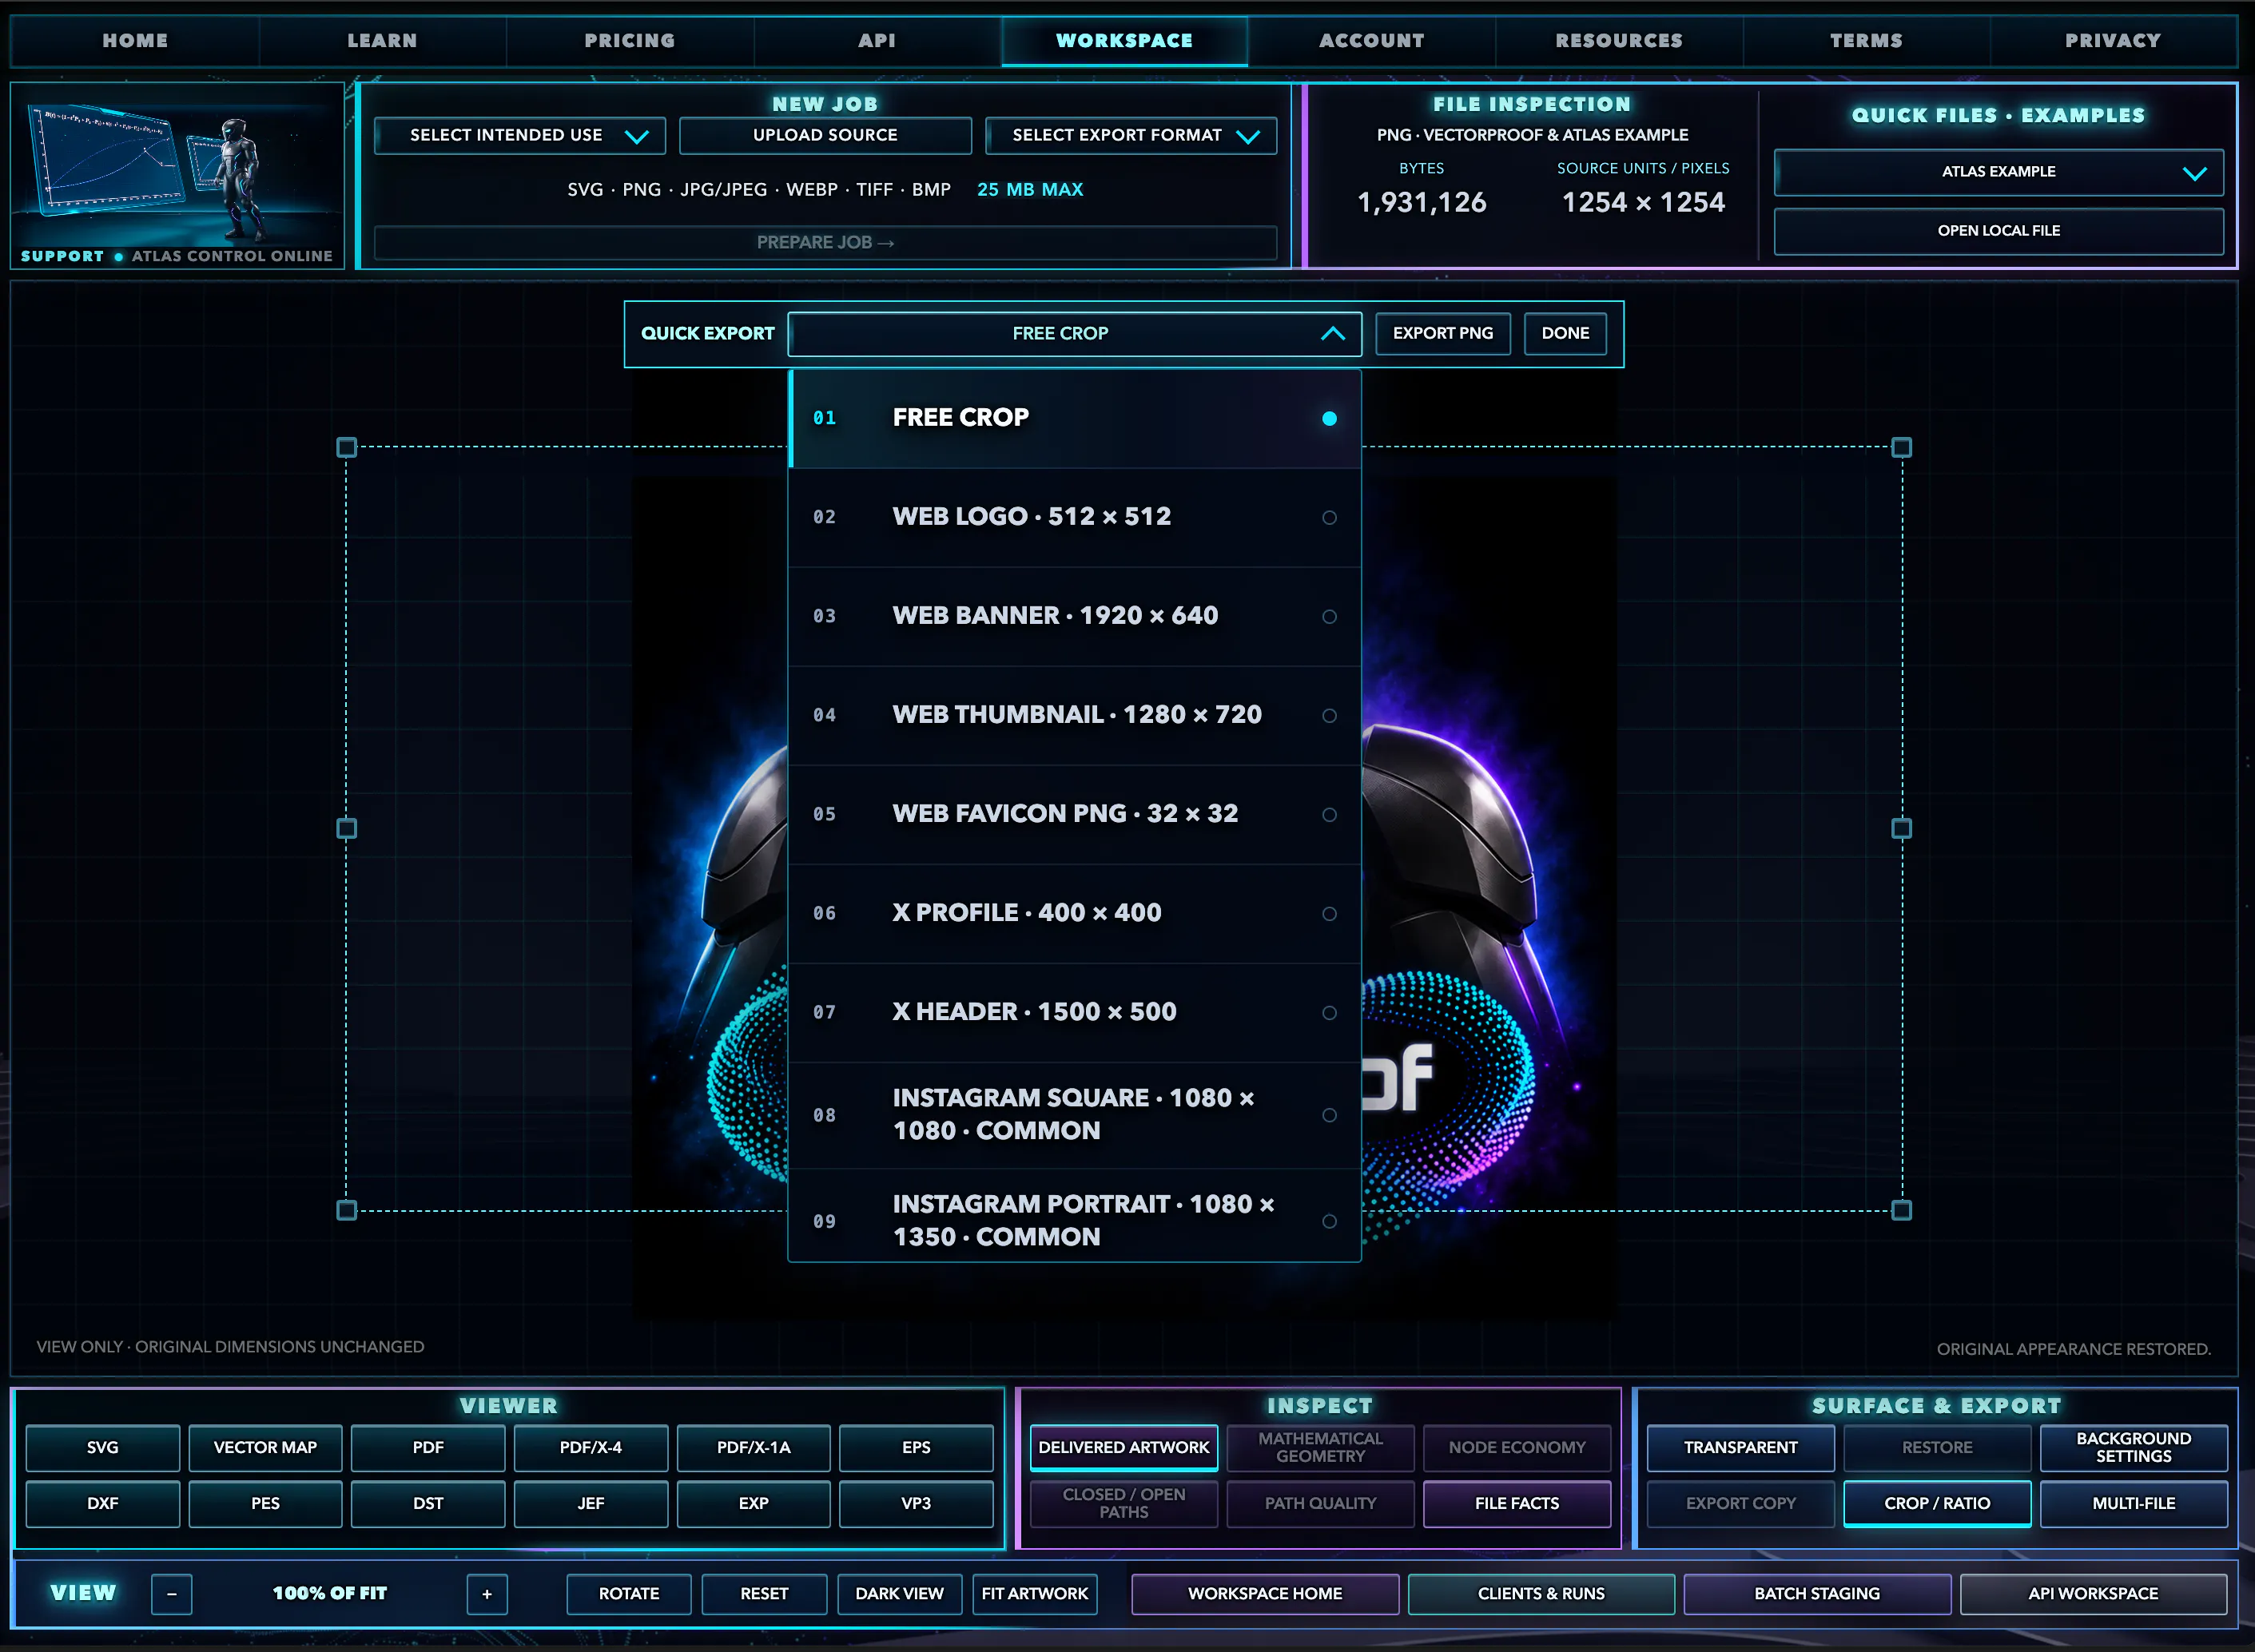This screenshot has height=1652, width=2255.
Task: Click the bottom-left crop handle
Action: [347, 1210]
